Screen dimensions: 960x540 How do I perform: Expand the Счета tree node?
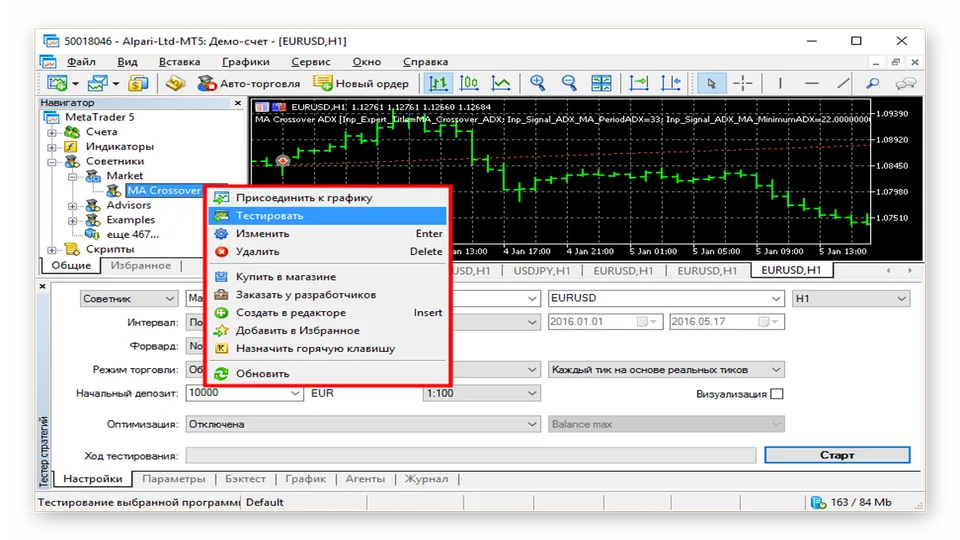tap(52, 132)
